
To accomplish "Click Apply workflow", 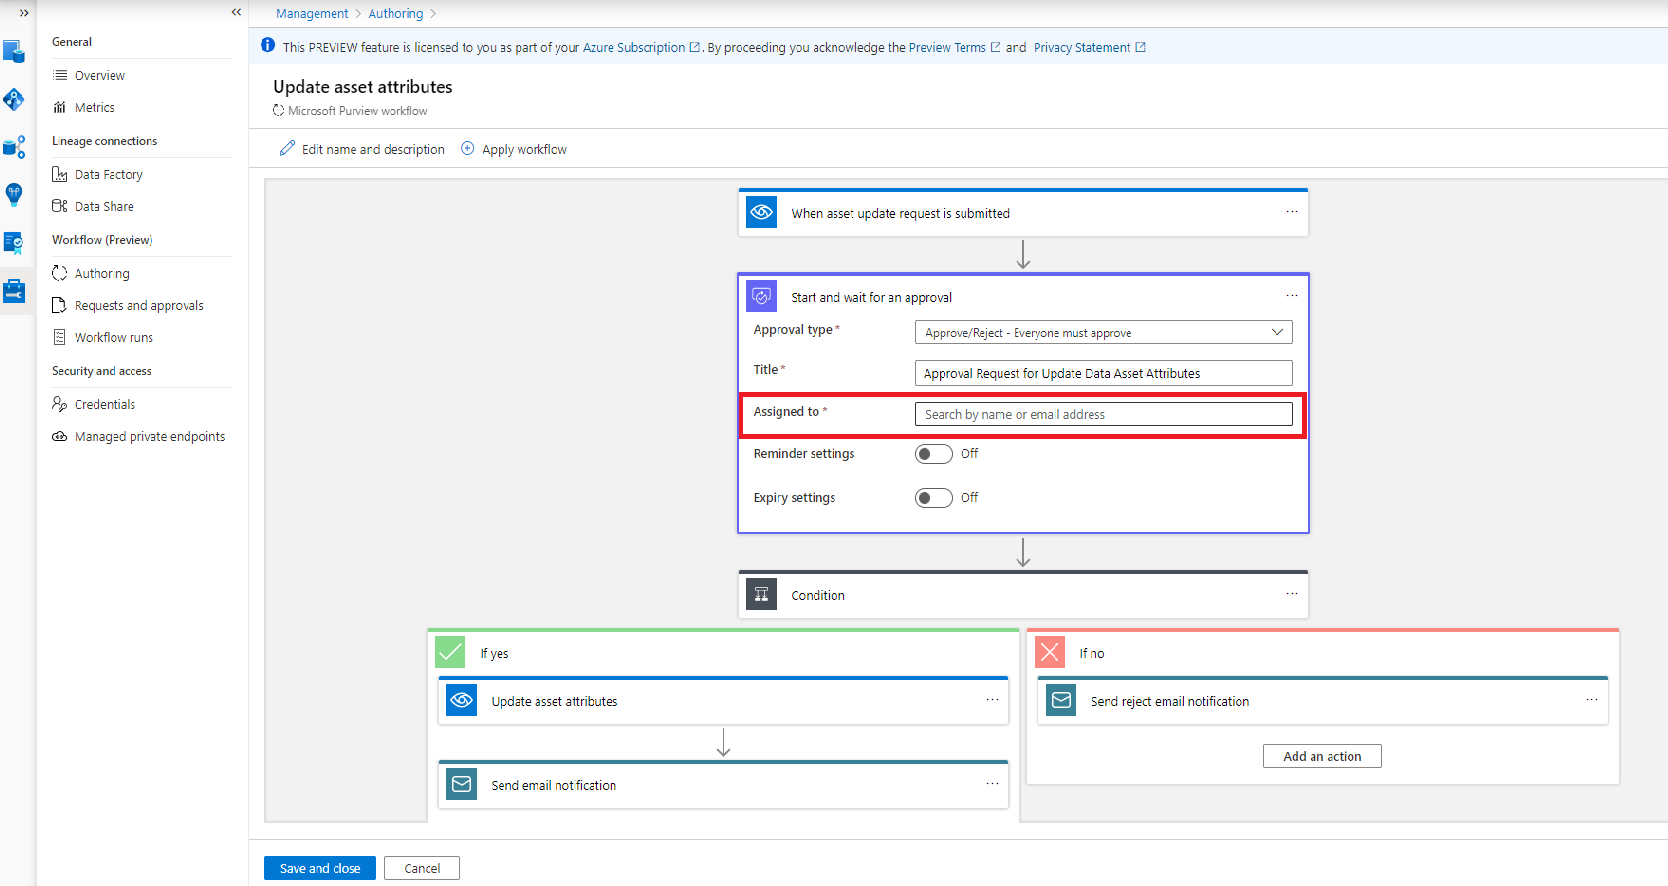I will coord(514,149).
